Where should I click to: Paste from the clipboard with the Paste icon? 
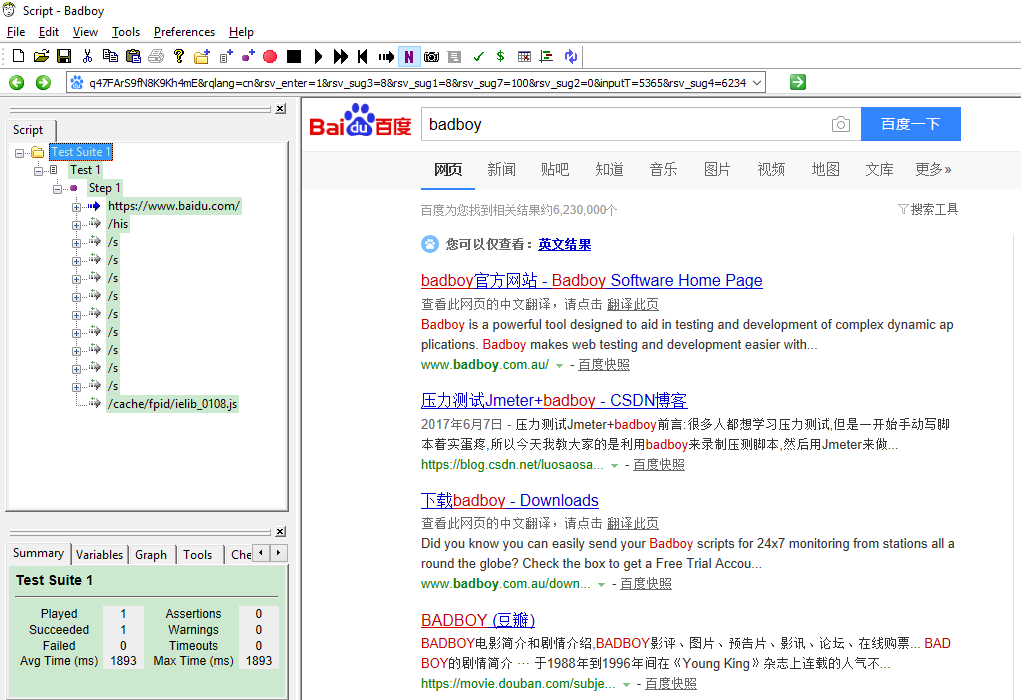pyautogui.click(x=133, y=57)
